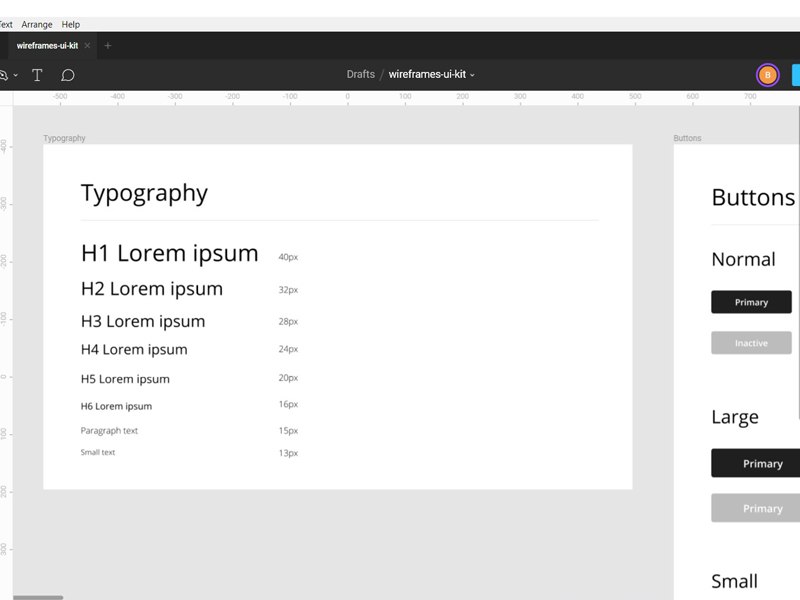Click the Normal Primary button

coord(751,302)
